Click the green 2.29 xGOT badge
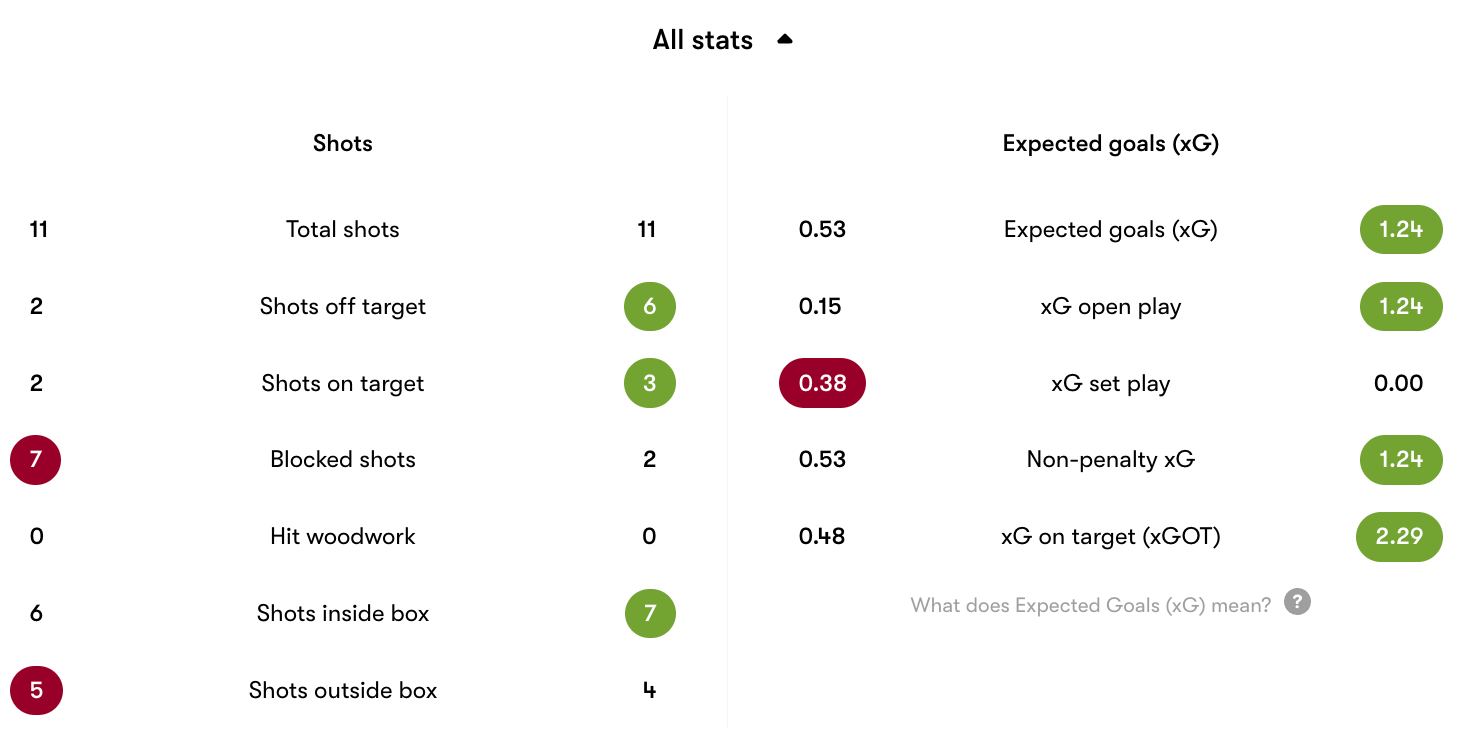This screenshot has width=1464, height=730. tap(1399, 536)
